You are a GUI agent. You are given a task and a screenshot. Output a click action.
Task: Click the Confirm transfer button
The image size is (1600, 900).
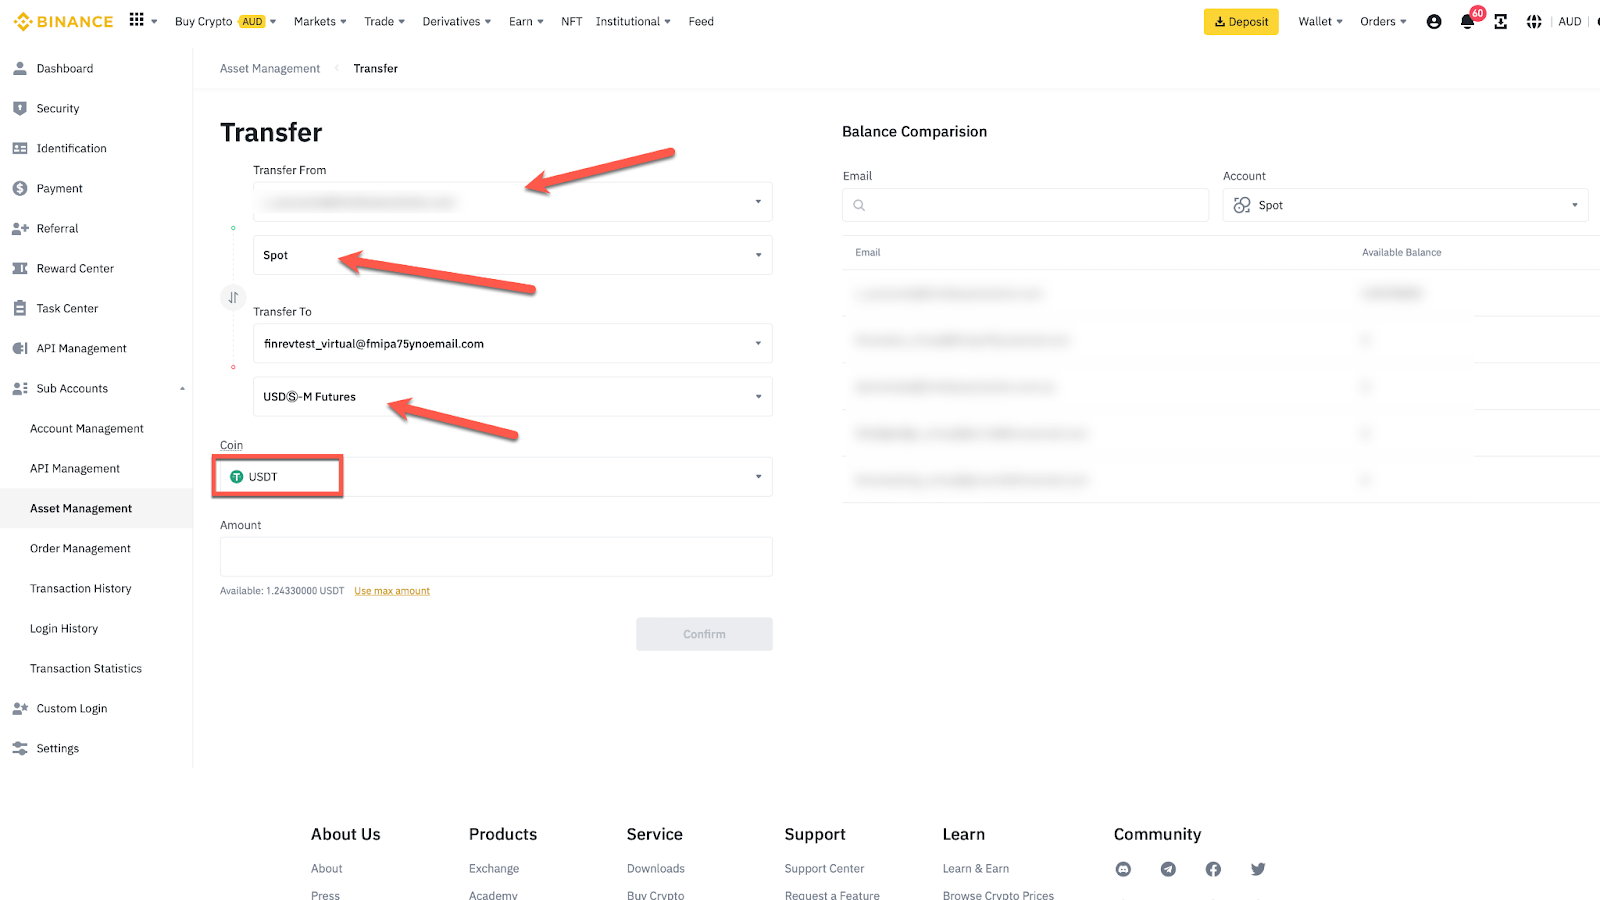click(704, 634)
